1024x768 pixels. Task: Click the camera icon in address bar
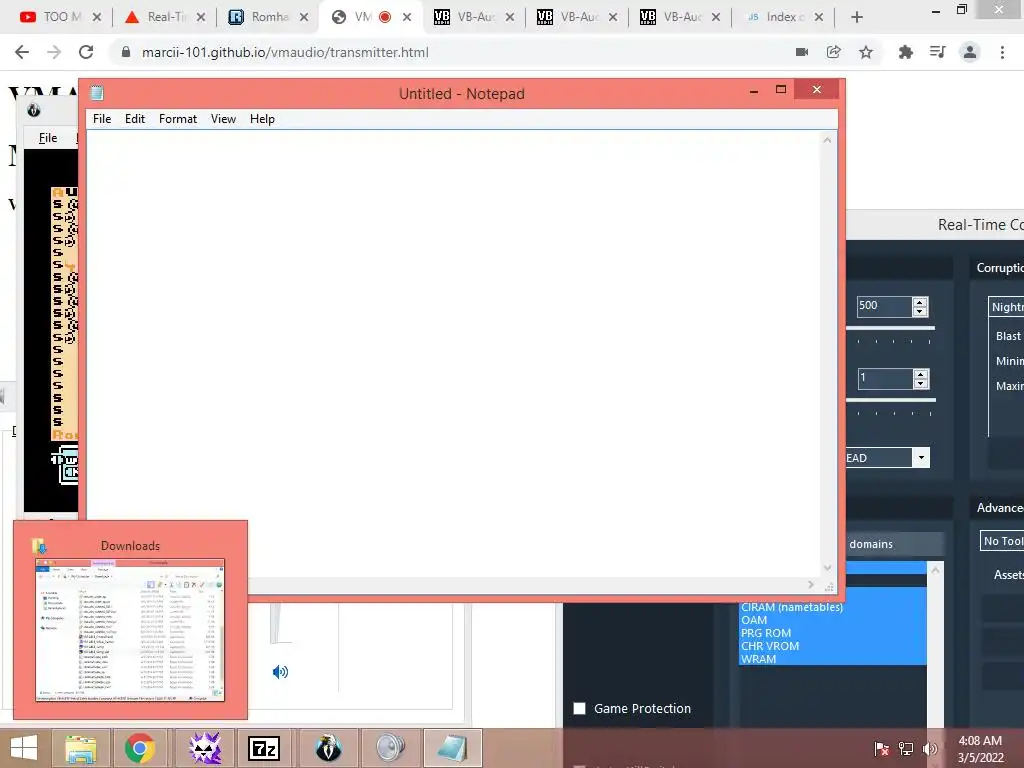(802, 52)
